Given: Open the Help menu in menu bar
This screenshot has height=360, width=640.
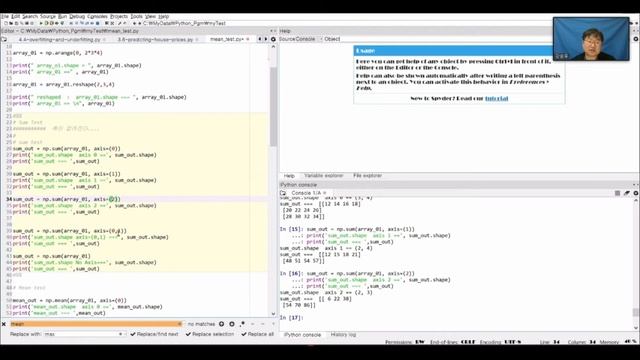Looking at the screenshot, I should coord(164,16).
